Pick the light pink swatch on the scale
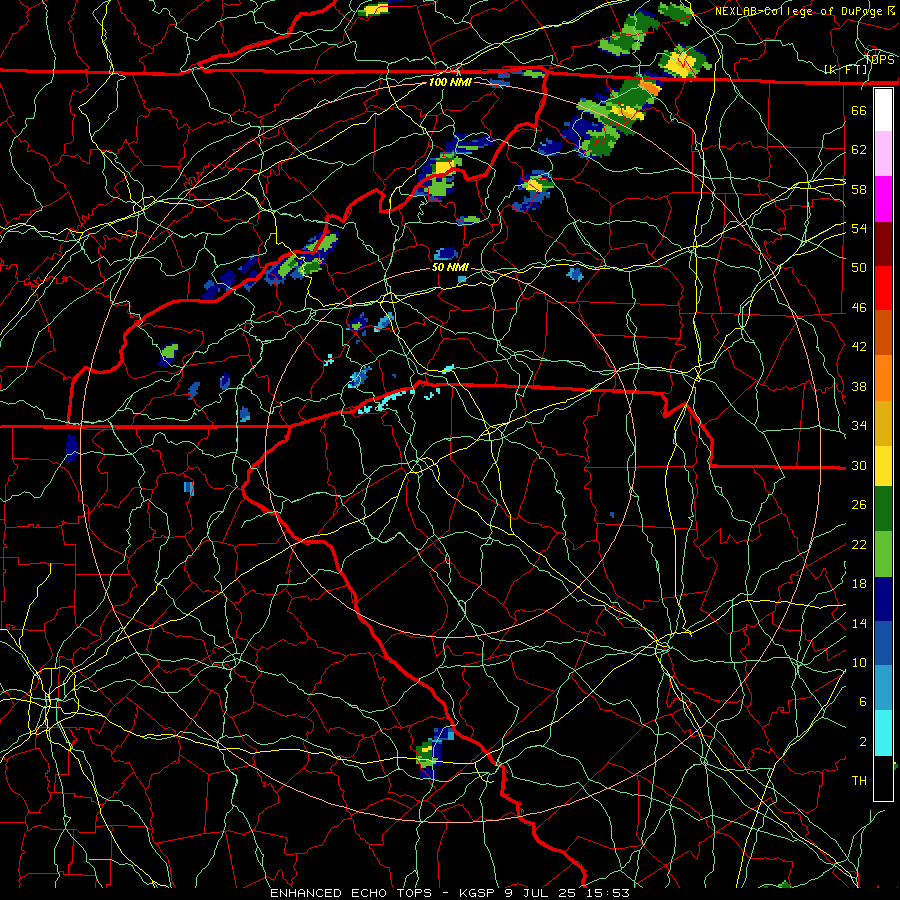The image size is (900, 900). pyautogui.click(x=883, y=154)
